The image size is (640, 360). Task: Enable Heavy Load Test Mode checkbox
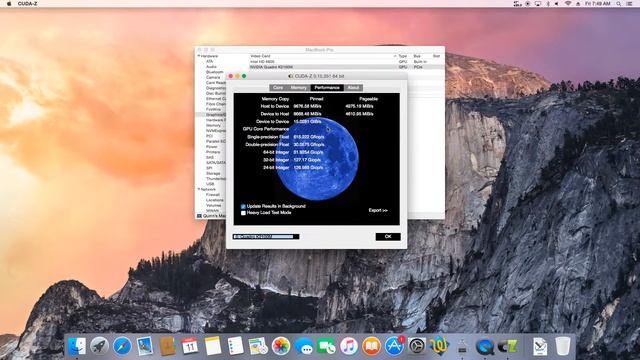[x=243, y=213]
